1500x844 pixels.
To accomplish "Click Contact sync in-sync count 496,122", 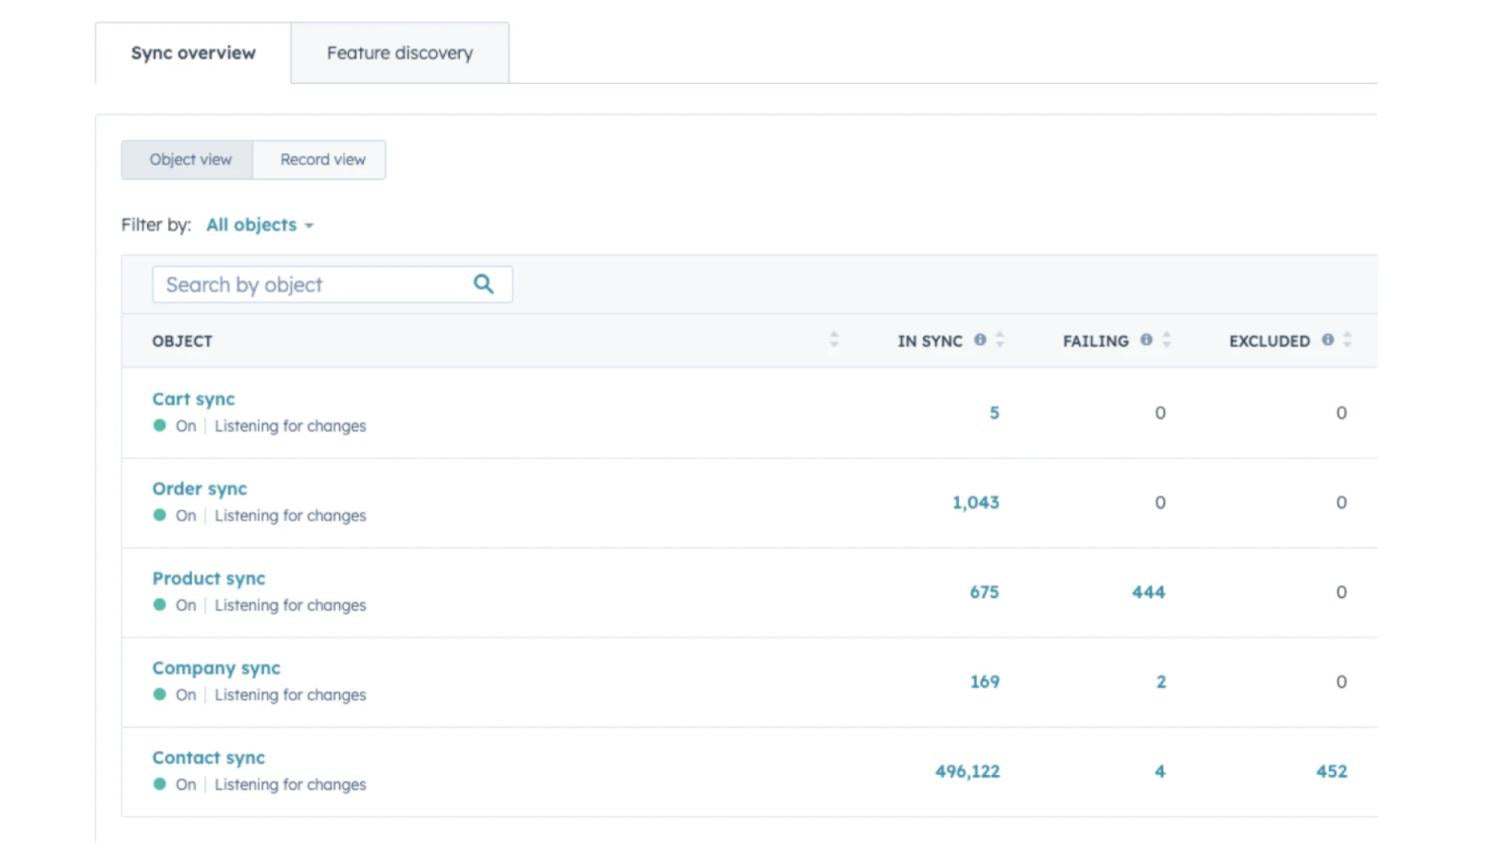I will [967, 772].
